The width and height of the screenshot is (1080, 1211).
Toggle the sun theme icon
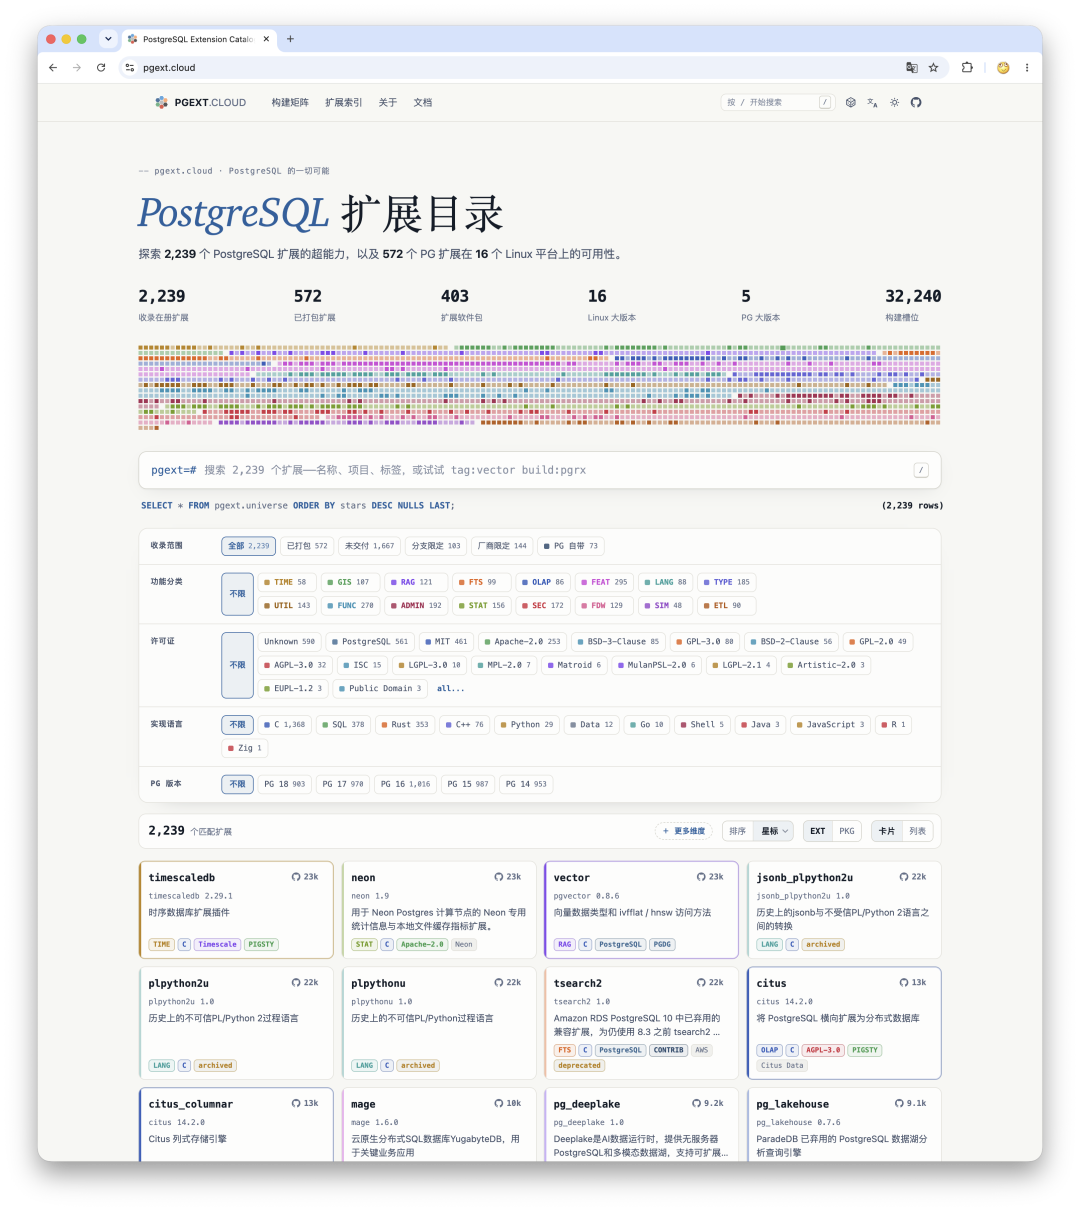click(894, 102)
